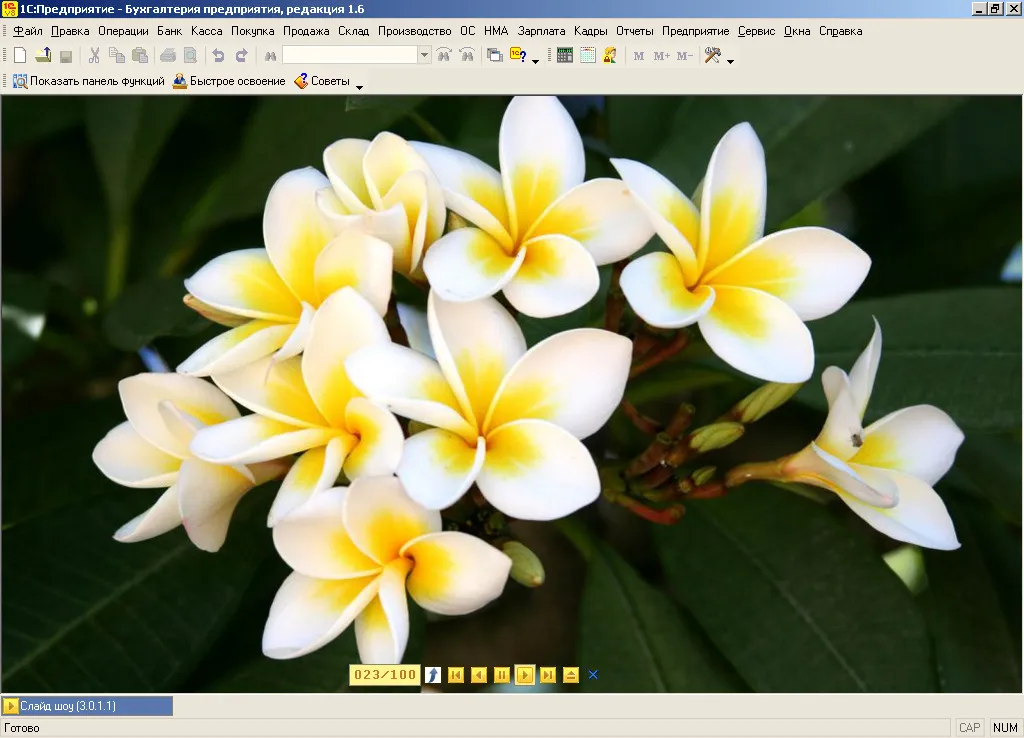This screenshot has height=738, width=1024.
Task: Open the Банк menu
Action: click(170, 31)
